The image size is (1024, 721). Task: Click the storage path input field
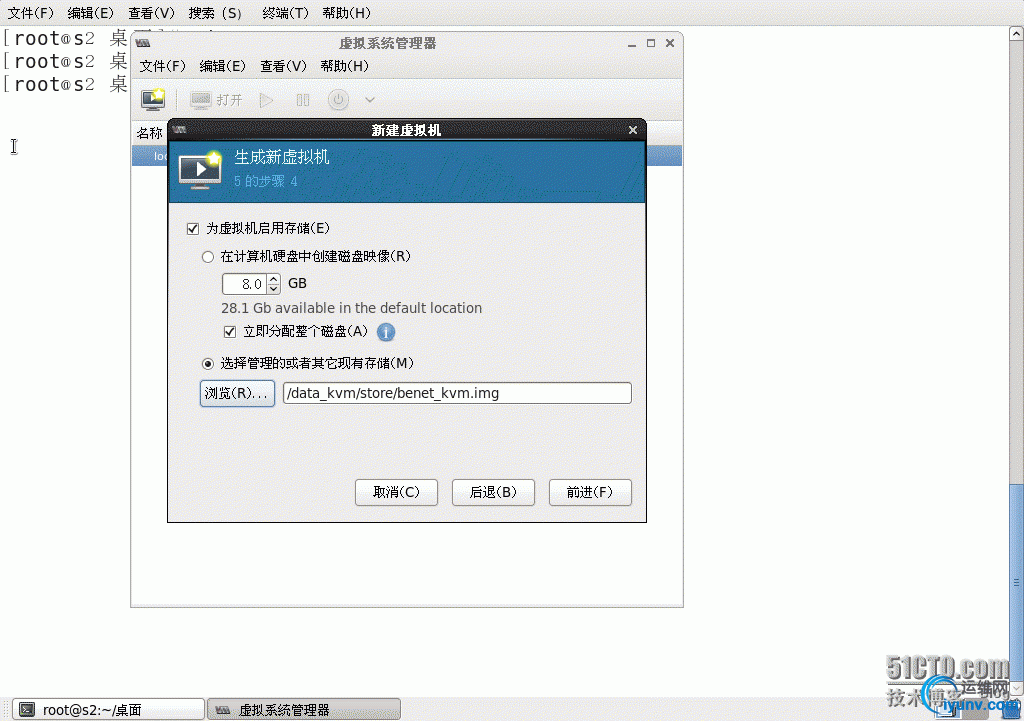[457, 393]
